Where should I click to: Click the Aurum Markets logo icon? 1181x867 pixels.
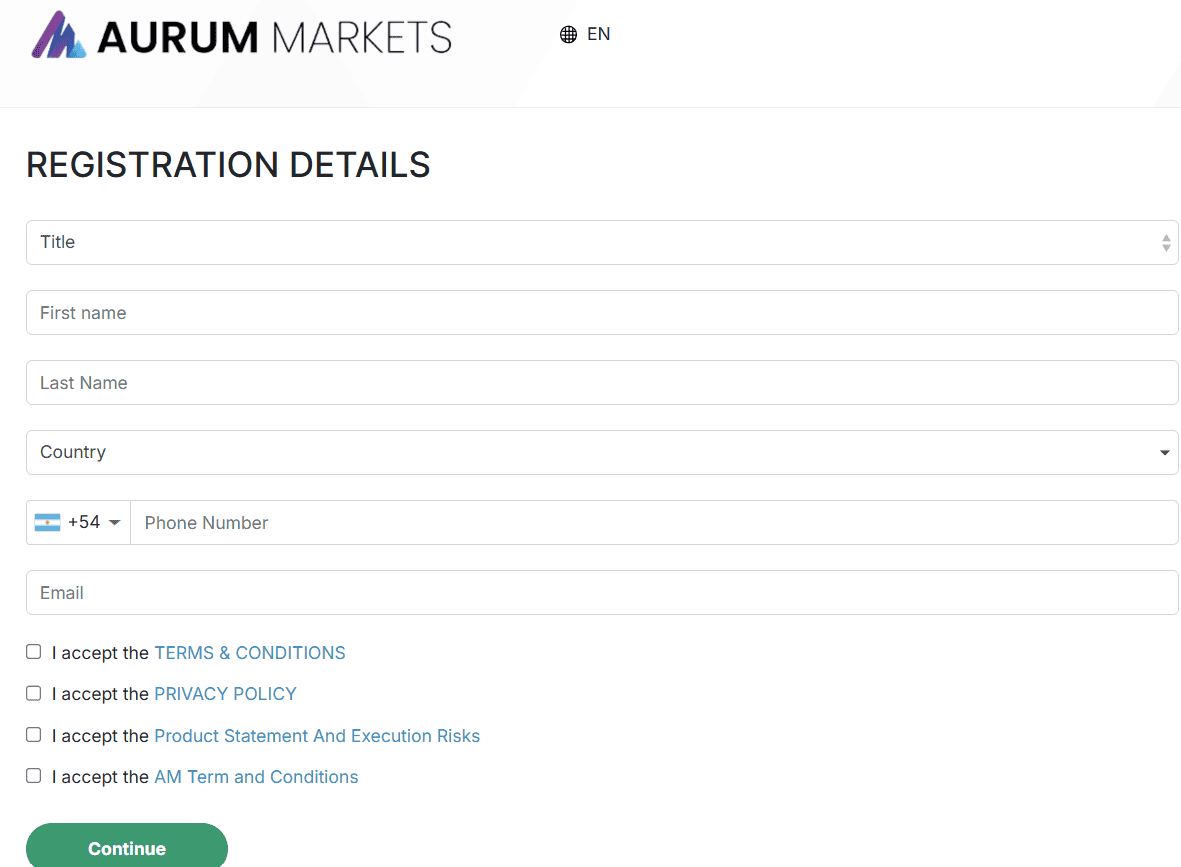(57, 34)
